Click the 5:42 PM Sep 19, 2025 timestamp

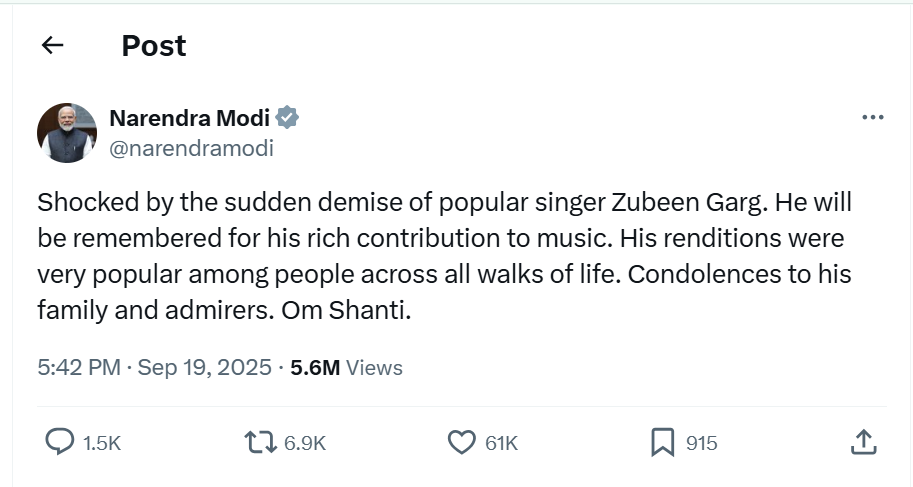[x=154, y=368]
